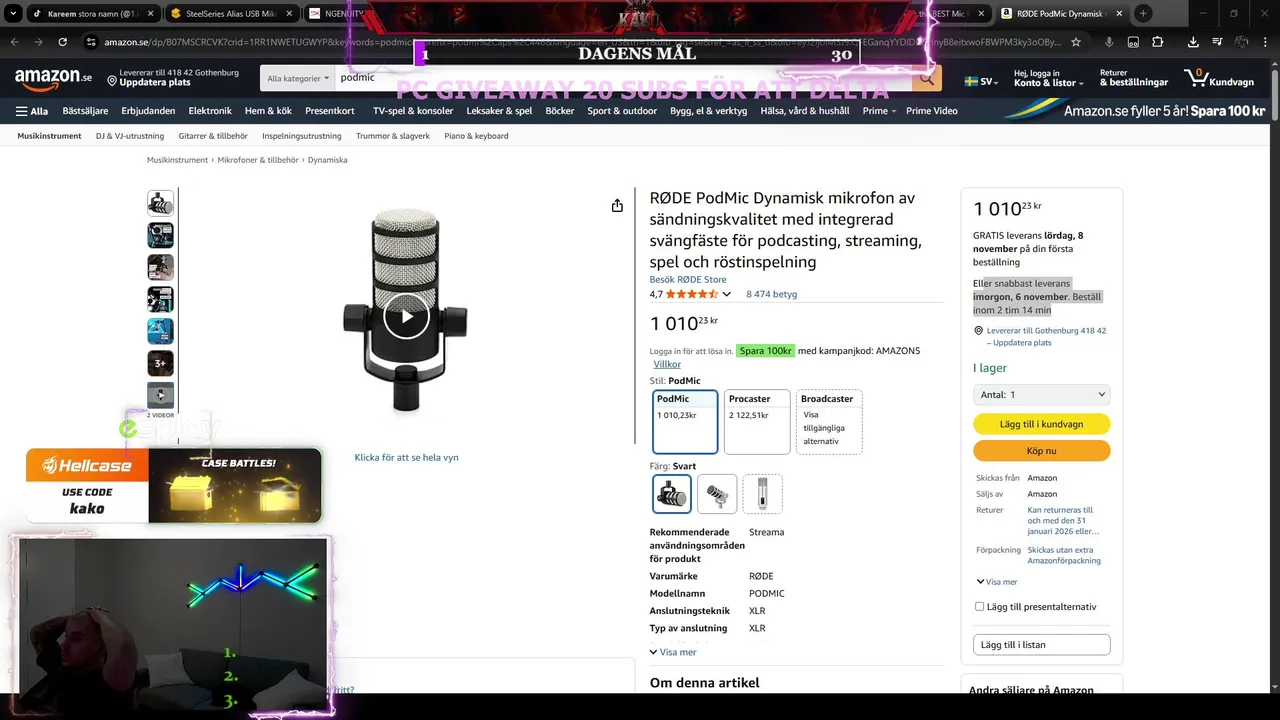Open the 8 474 betyg reviews link
The width and height of the screenshot is (1280, 720).
pos(771,294)
